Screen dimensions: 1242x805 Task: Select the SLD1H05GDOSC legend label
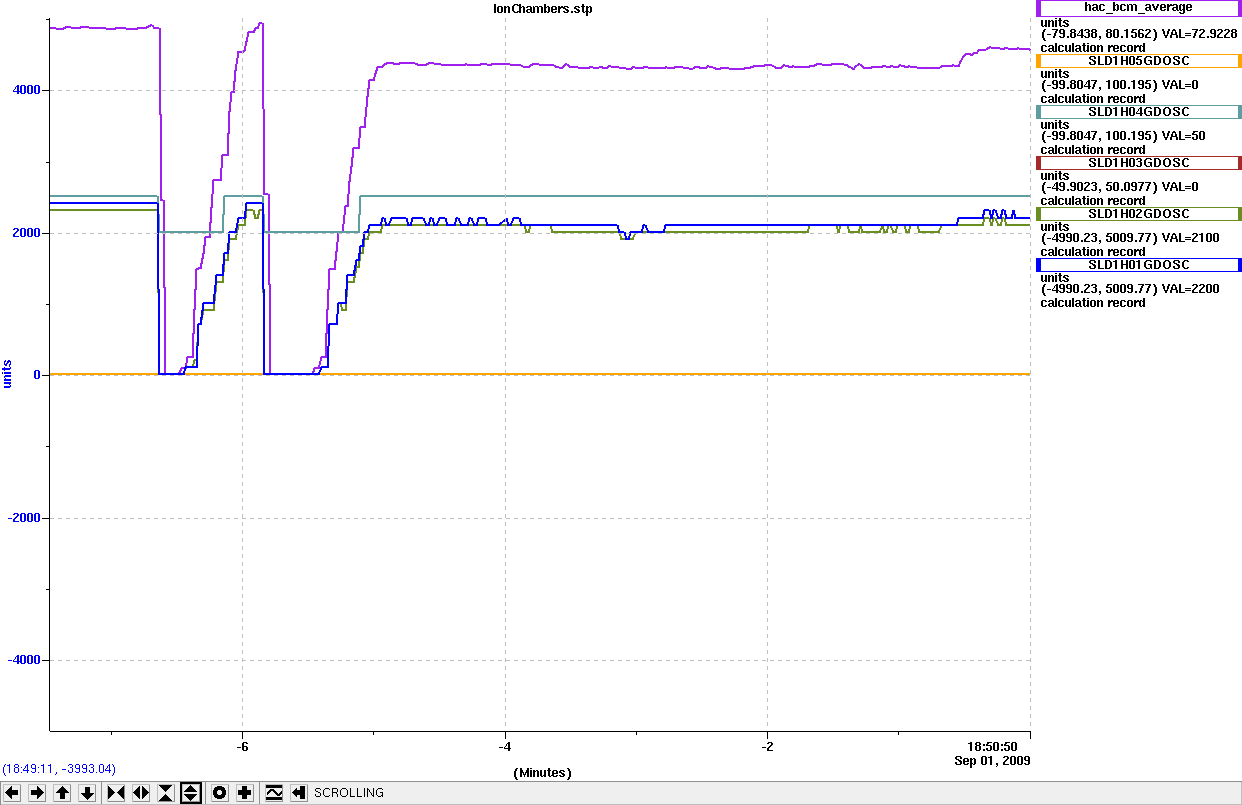(x=1140, y=60)
